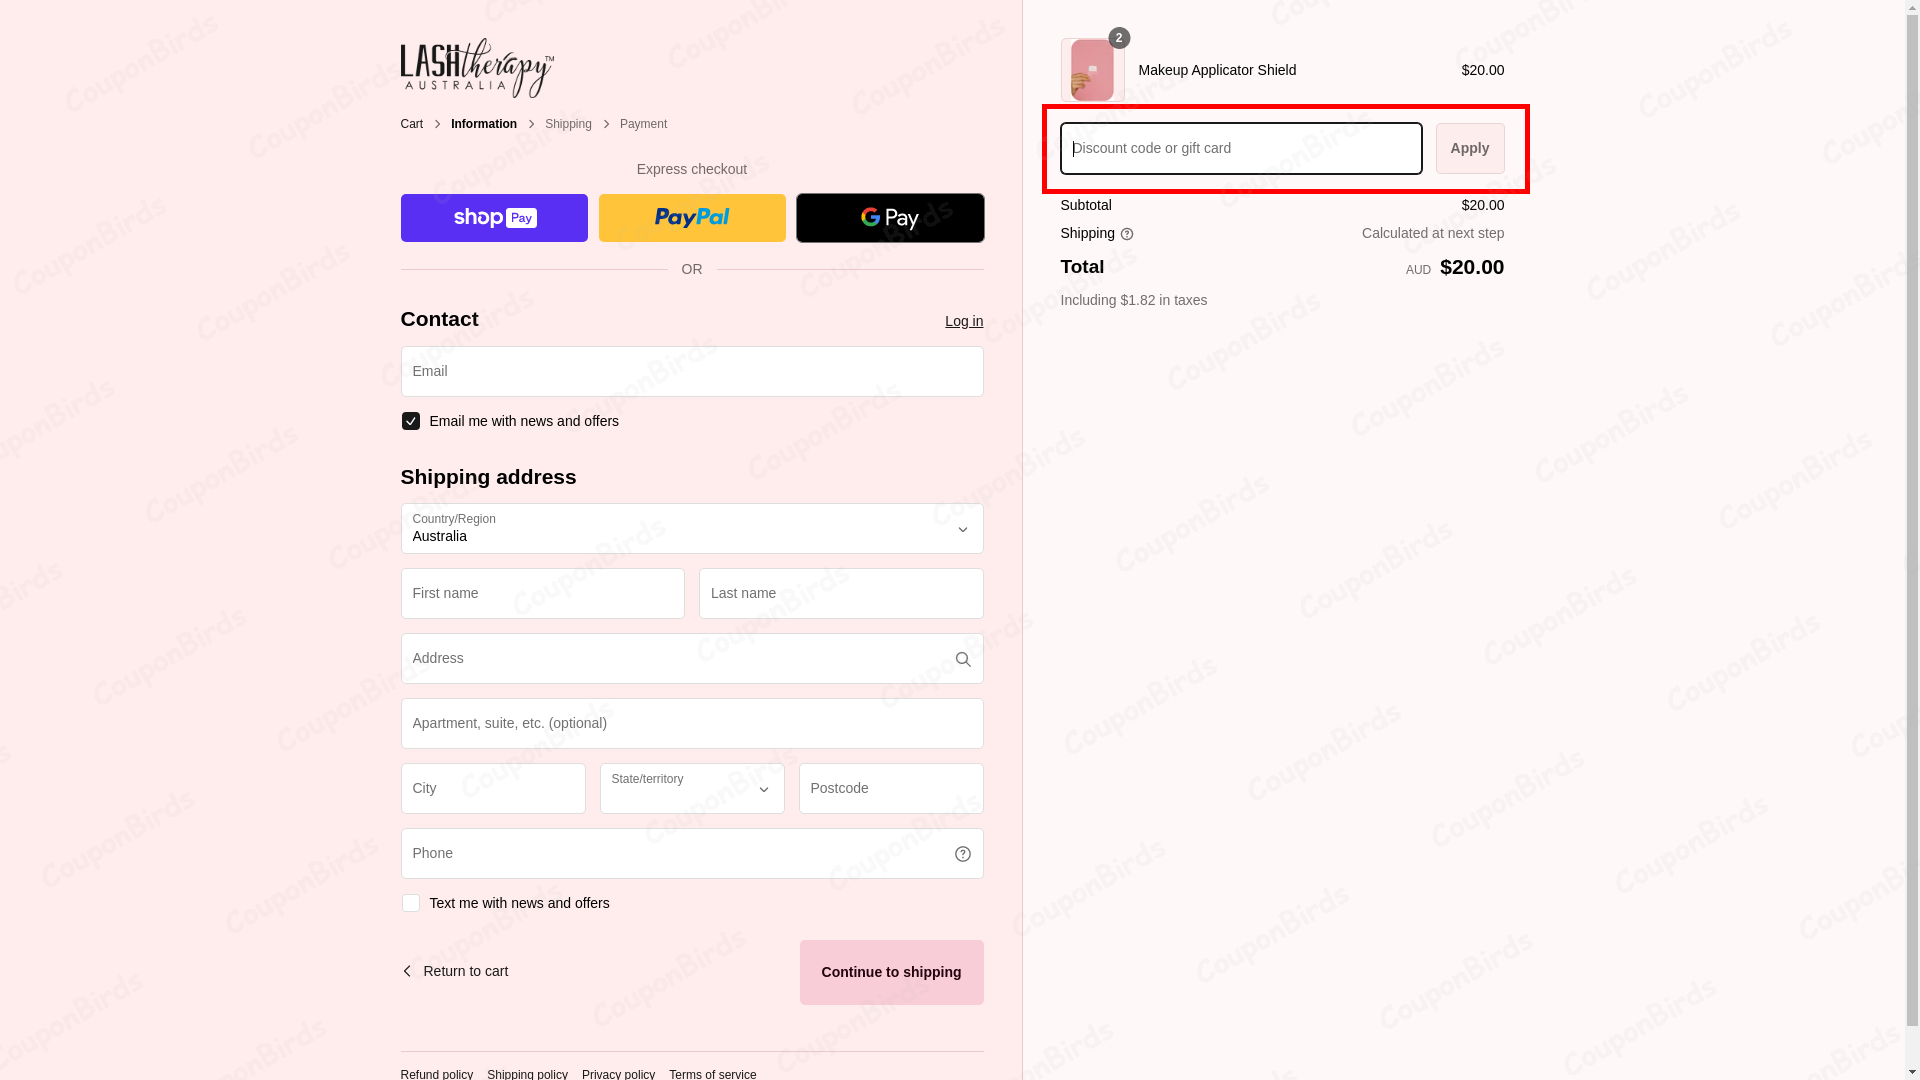Click the search icon in the Address field
1920x1080 pixels.
coord(962,658)
